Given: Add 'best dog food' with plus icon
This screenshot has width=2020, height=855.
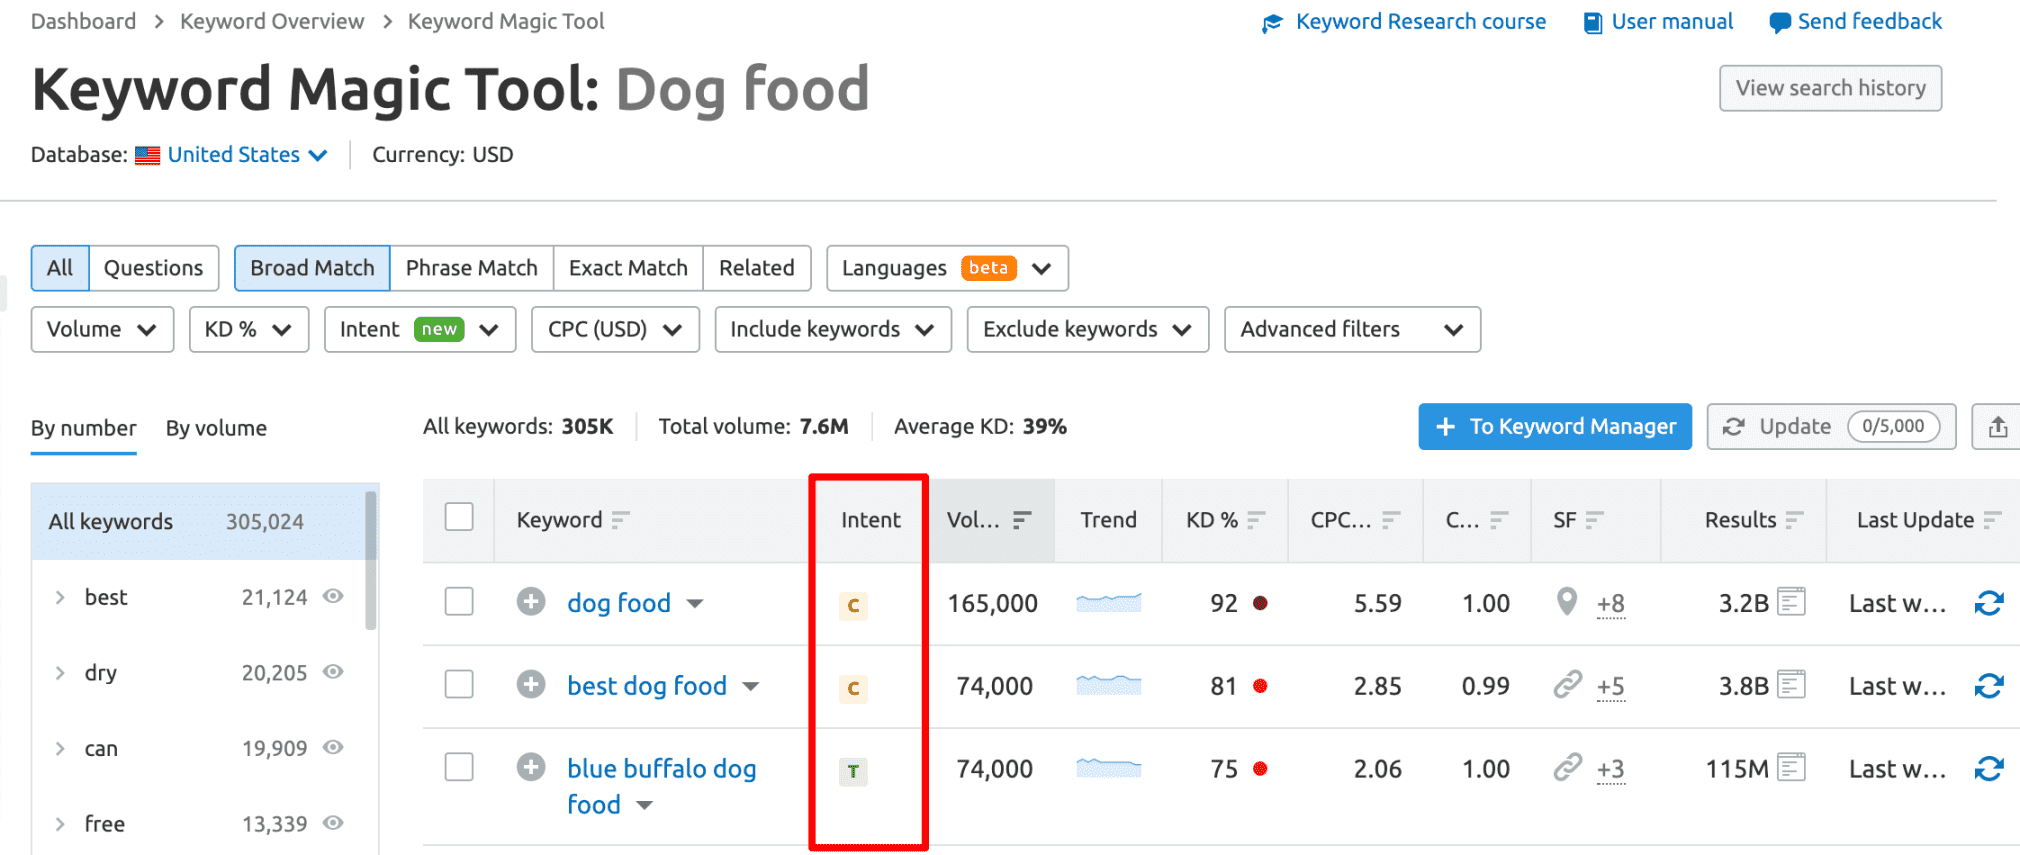Looking at the screenshot, I should coord(531,684).
